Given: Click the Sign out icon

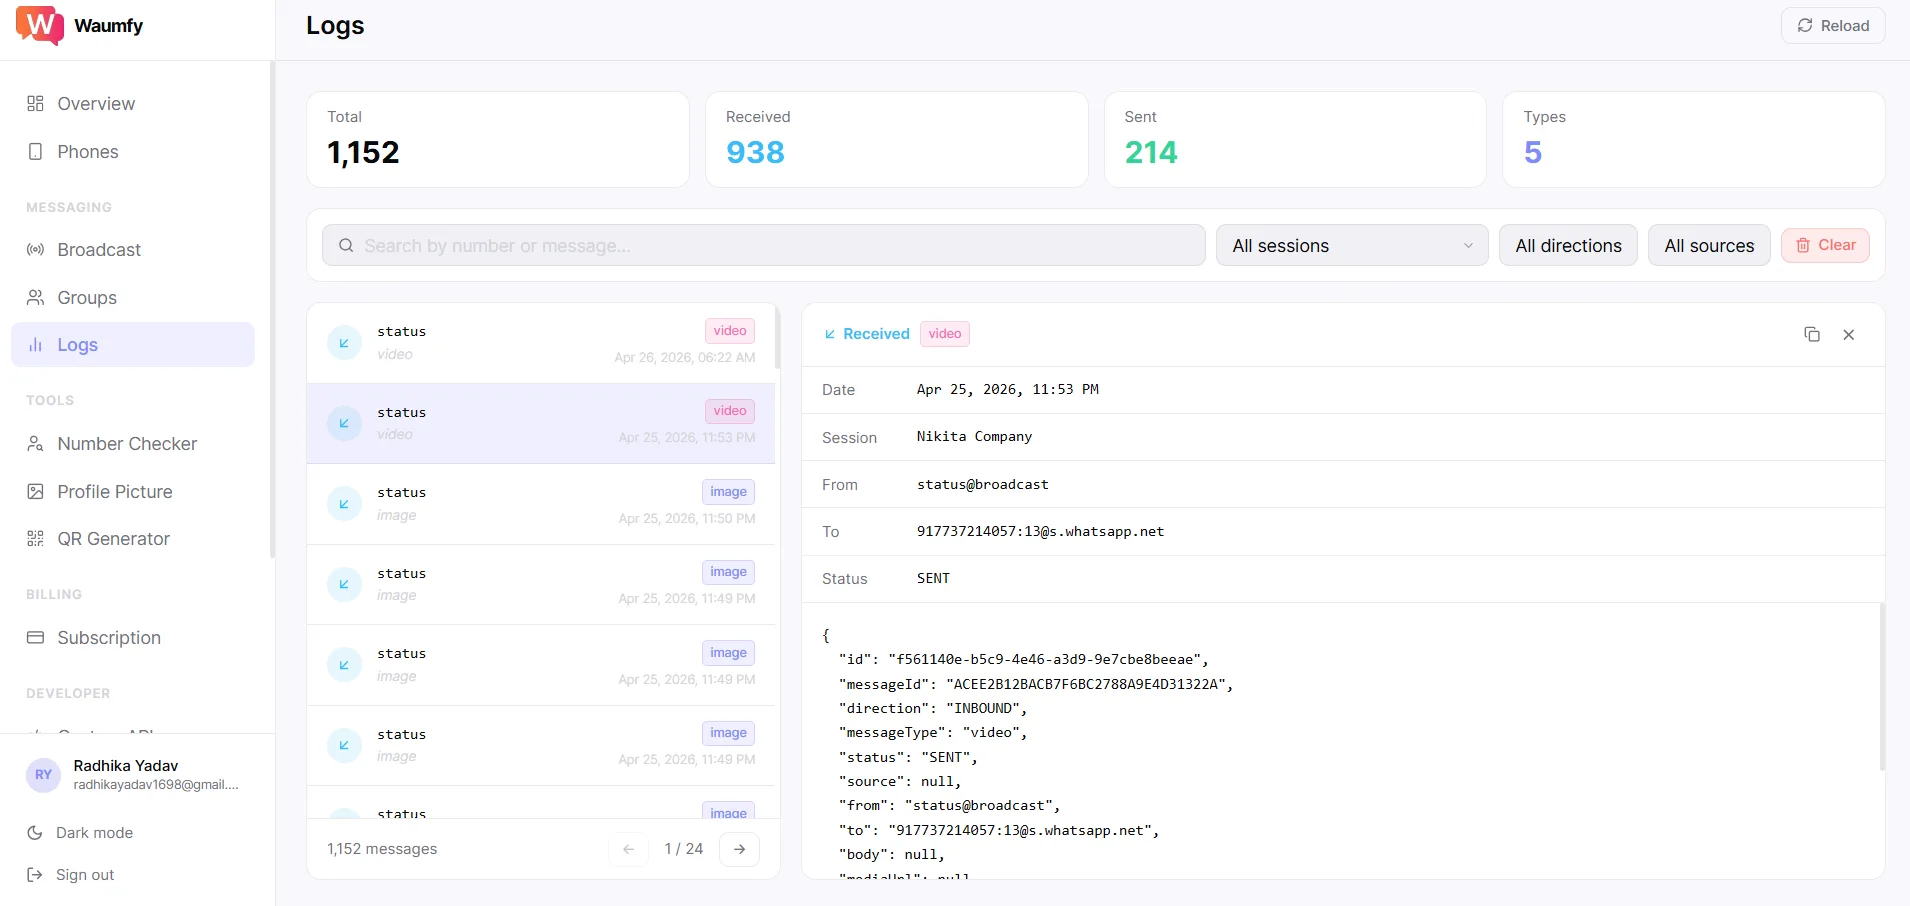Looking at the screenshot, I should click(x=35, y=875).
